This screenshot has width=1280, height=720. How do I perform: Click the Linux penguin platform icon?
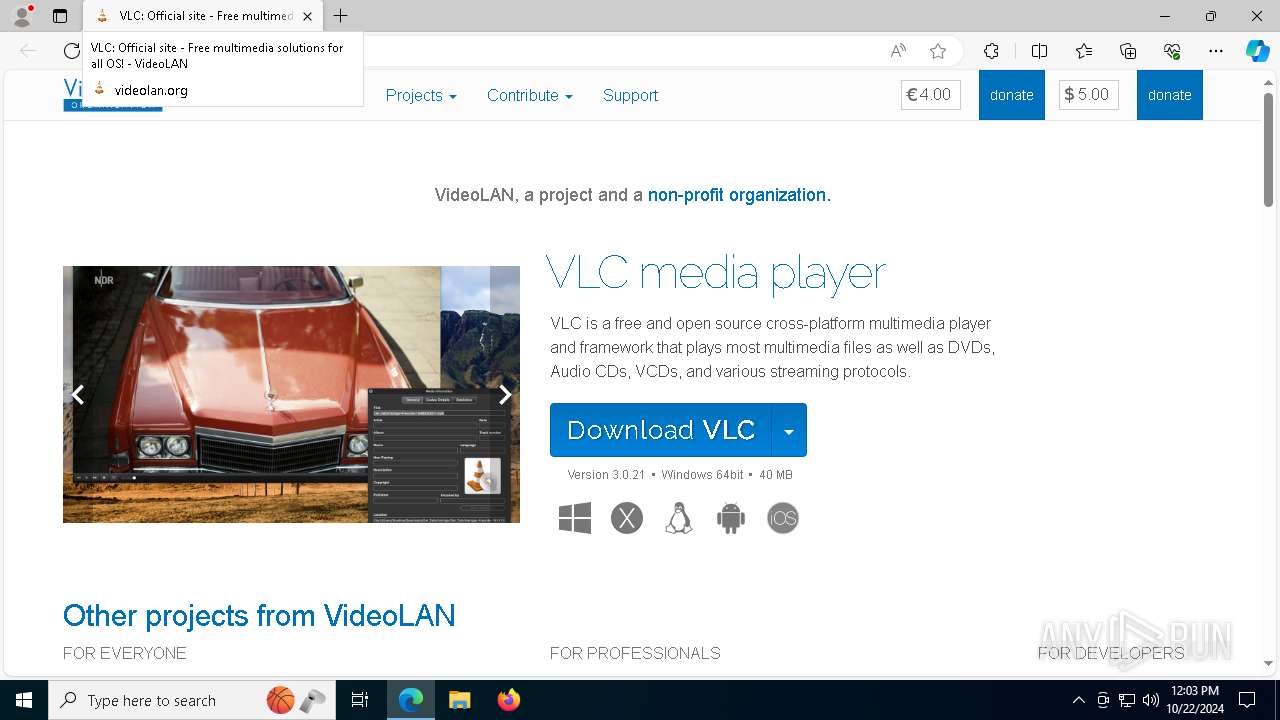click(x=679, y=518)
